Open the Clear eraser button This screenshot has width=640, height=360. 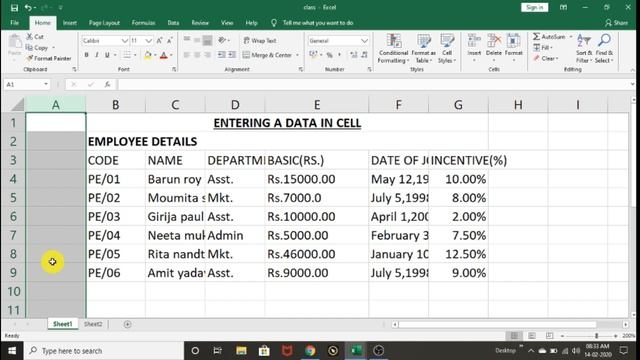click(x=546, y=59)
